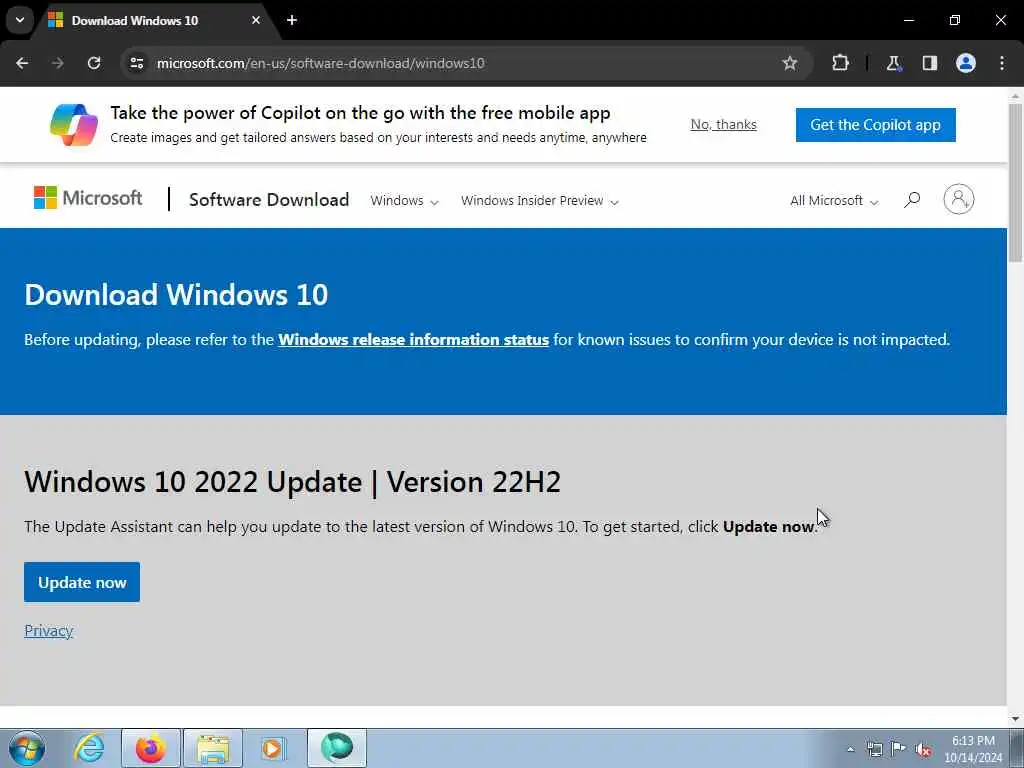Image resolution: width=1024 pixels, height=768 pixels.
Task: Open the Software Download link
Action: 269,200
